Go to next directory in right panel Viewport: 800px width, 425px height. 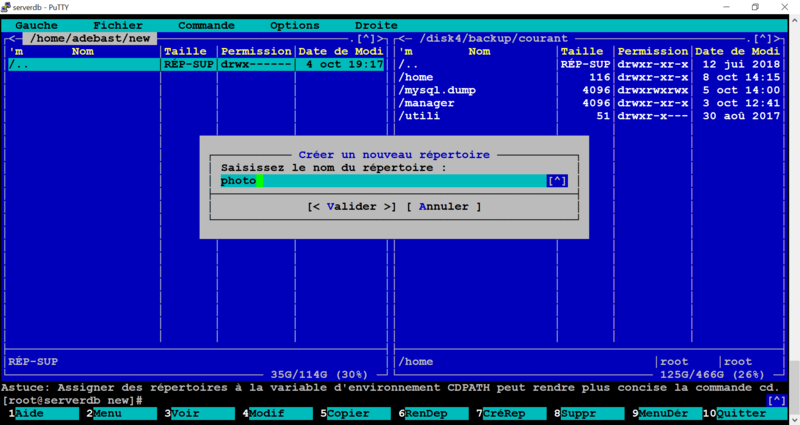coord(777,38)
